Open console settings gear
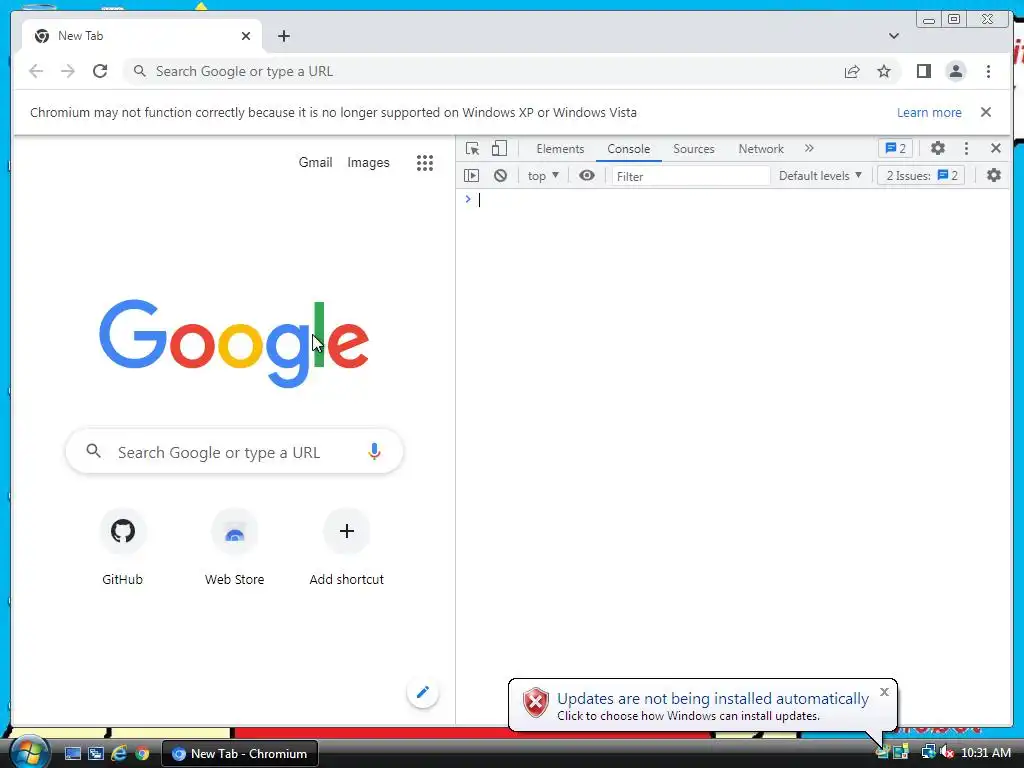 (x=993, y=175)
